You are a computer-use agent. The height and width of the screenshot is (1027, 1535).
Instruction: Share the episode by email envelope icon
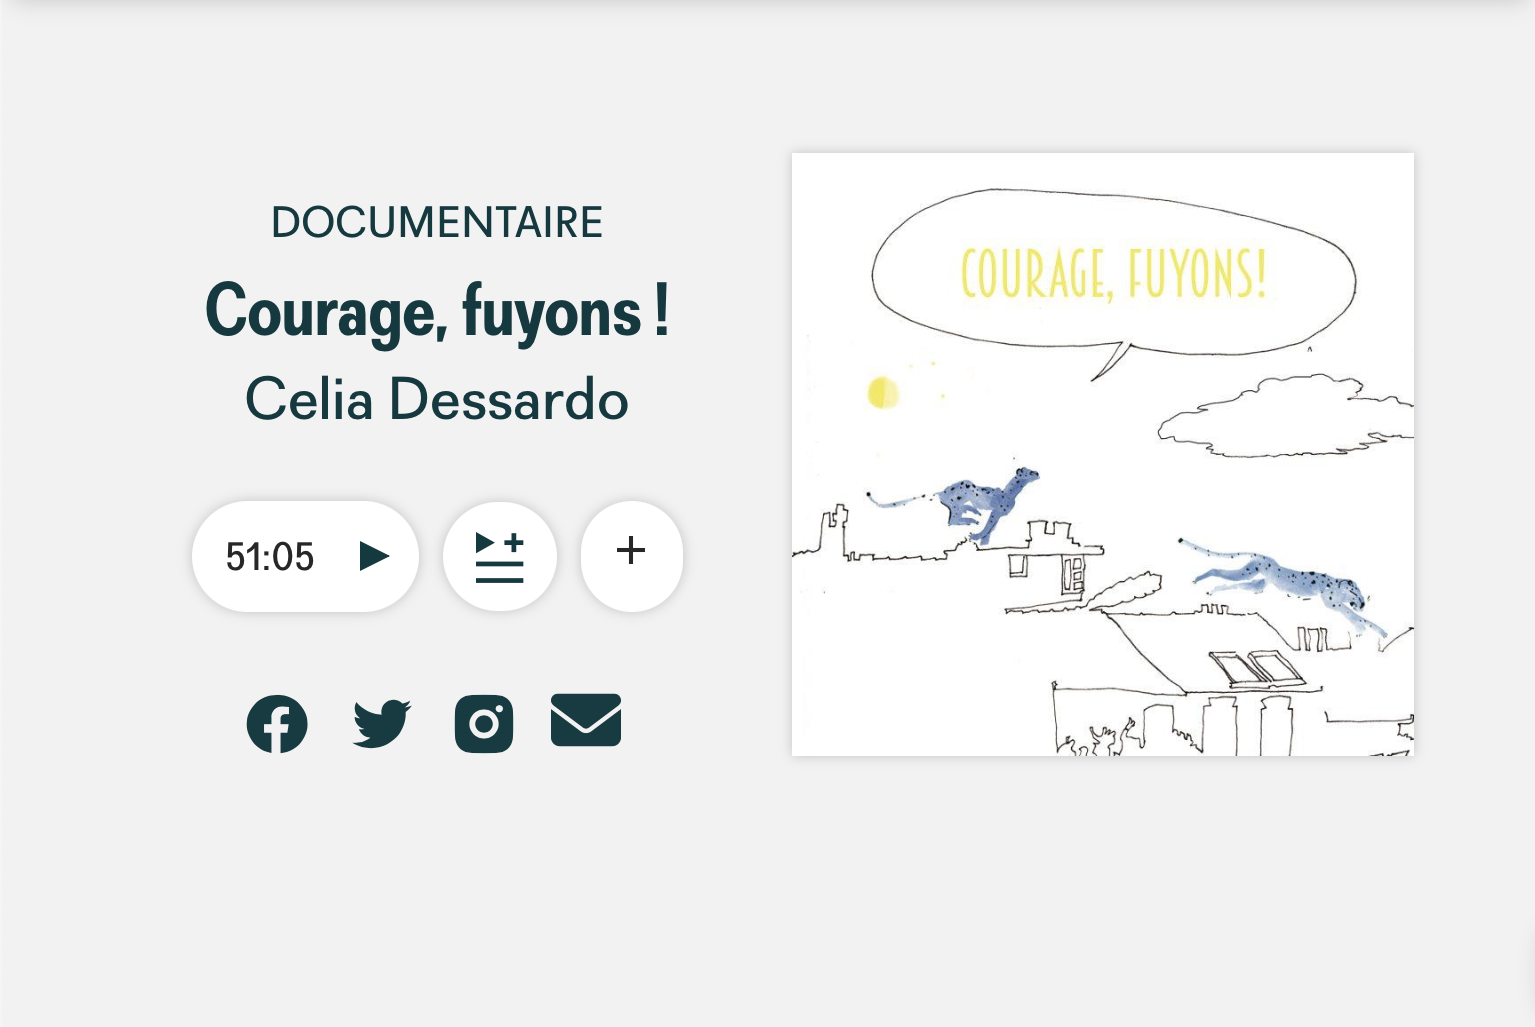(586, 720)
